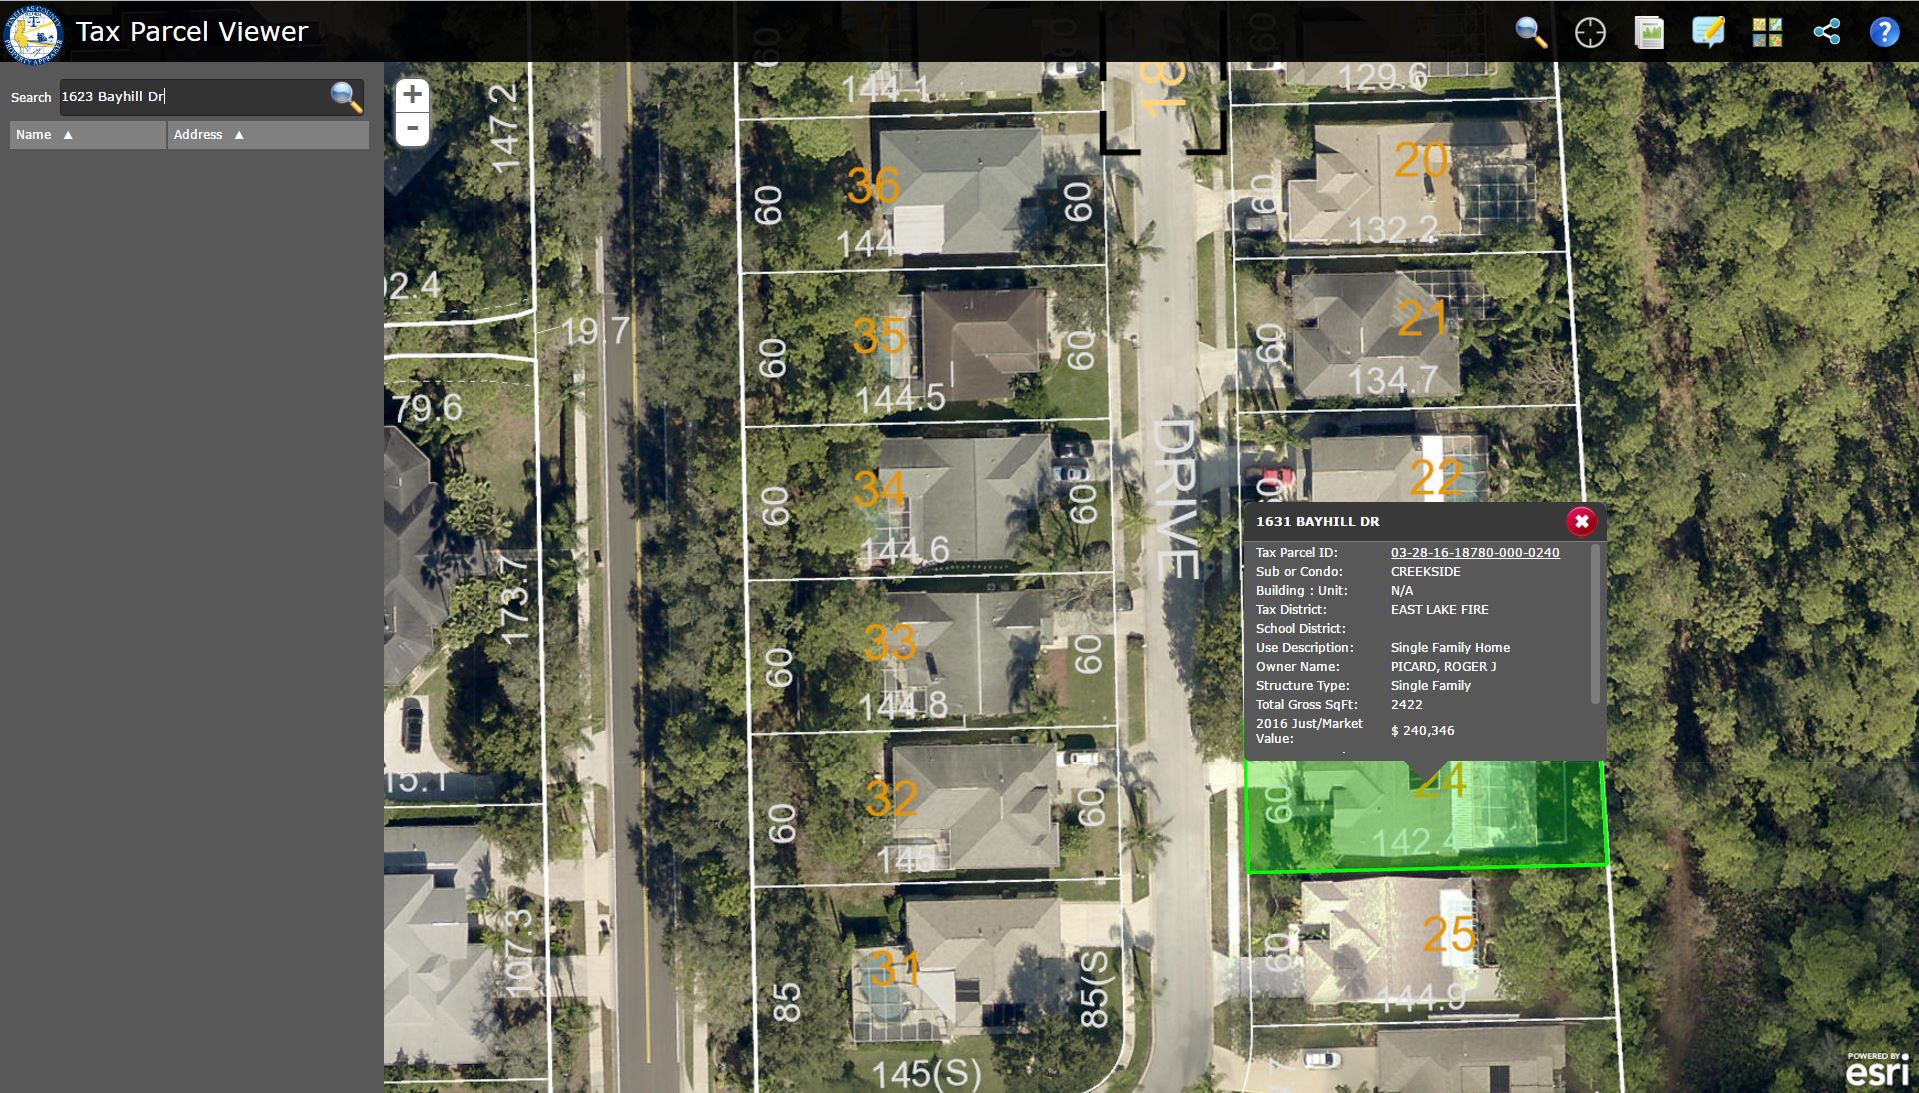Open the basemap gallery grid icon
The height and width of the screenshot is (1093, 1919).
pyautogui.click(x=1767, y=32)
